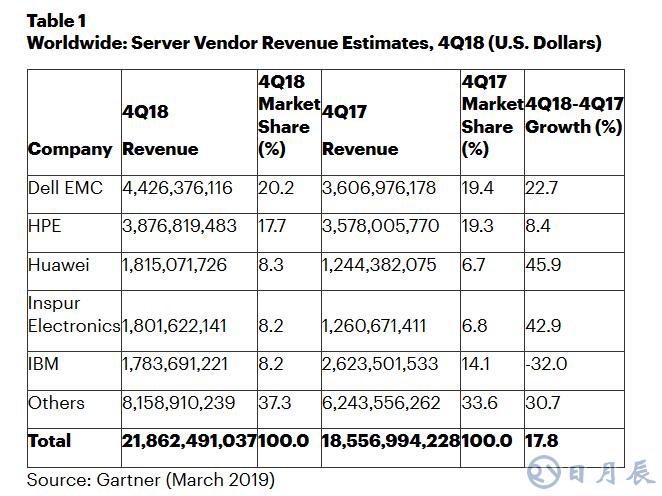662x496 pixels.
Task: Select Huawei's 45.9 growth cell
Action: (x=543, y=264)
